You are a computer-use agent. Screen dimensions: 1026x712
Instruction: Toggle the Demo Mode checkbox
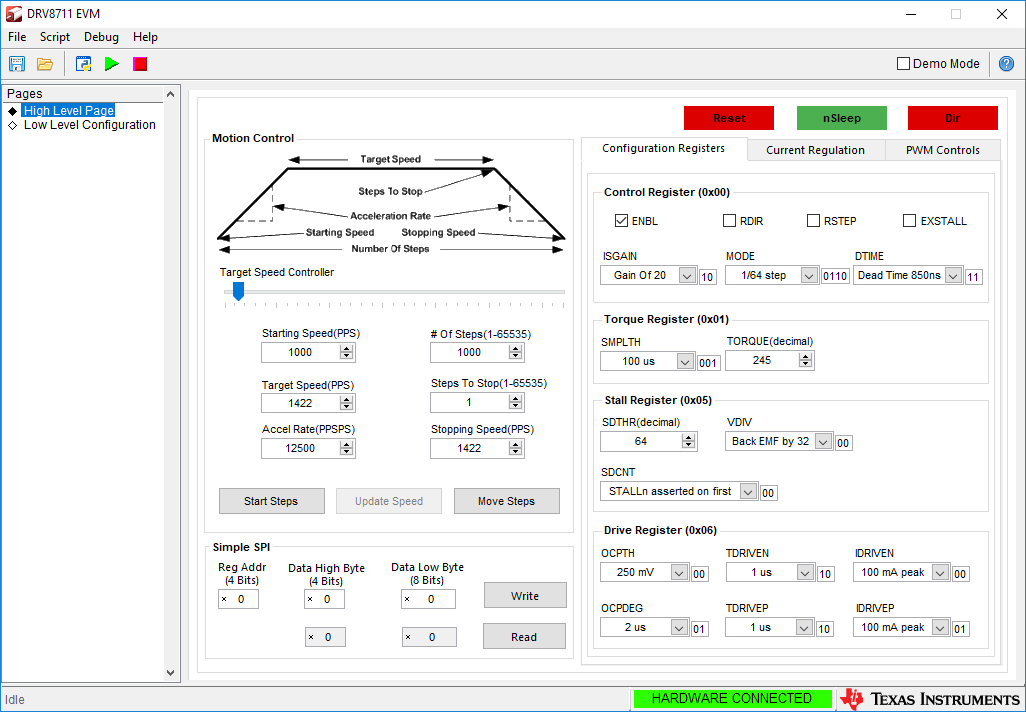coord(904,63)
